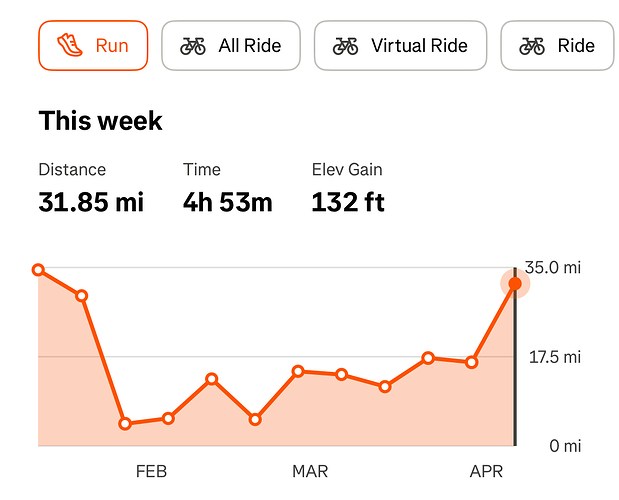This screenshot has height=500, width=619.
Task: Click the All Ride bicycle icon
Action: pyautogui.click(x=192, y=45)
